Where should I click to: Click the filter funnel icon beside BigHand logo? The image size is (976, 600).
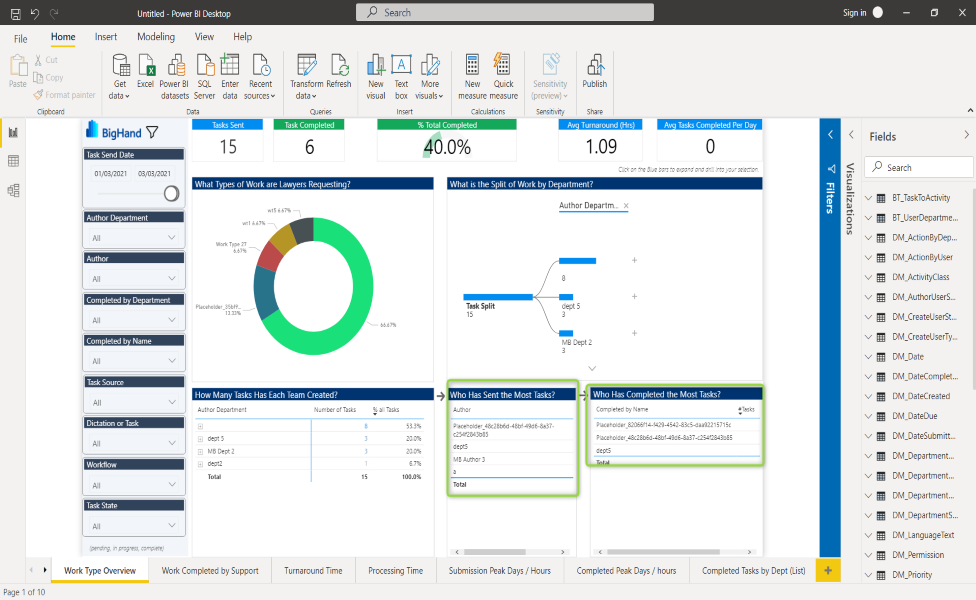(152, 132)
